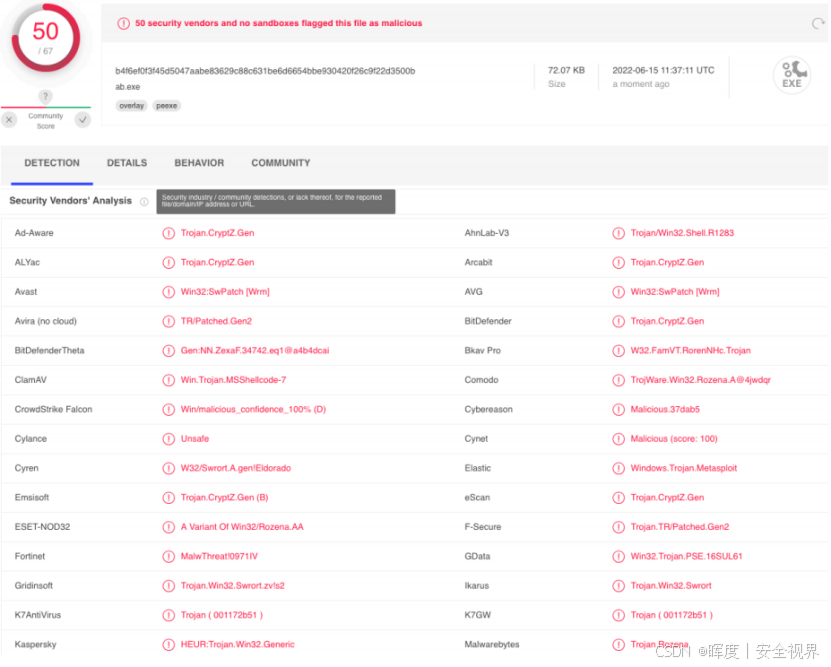Click the MalwThreat!0971IV result
The width and height of the screenshot is (831, 667).
point(219,557)
